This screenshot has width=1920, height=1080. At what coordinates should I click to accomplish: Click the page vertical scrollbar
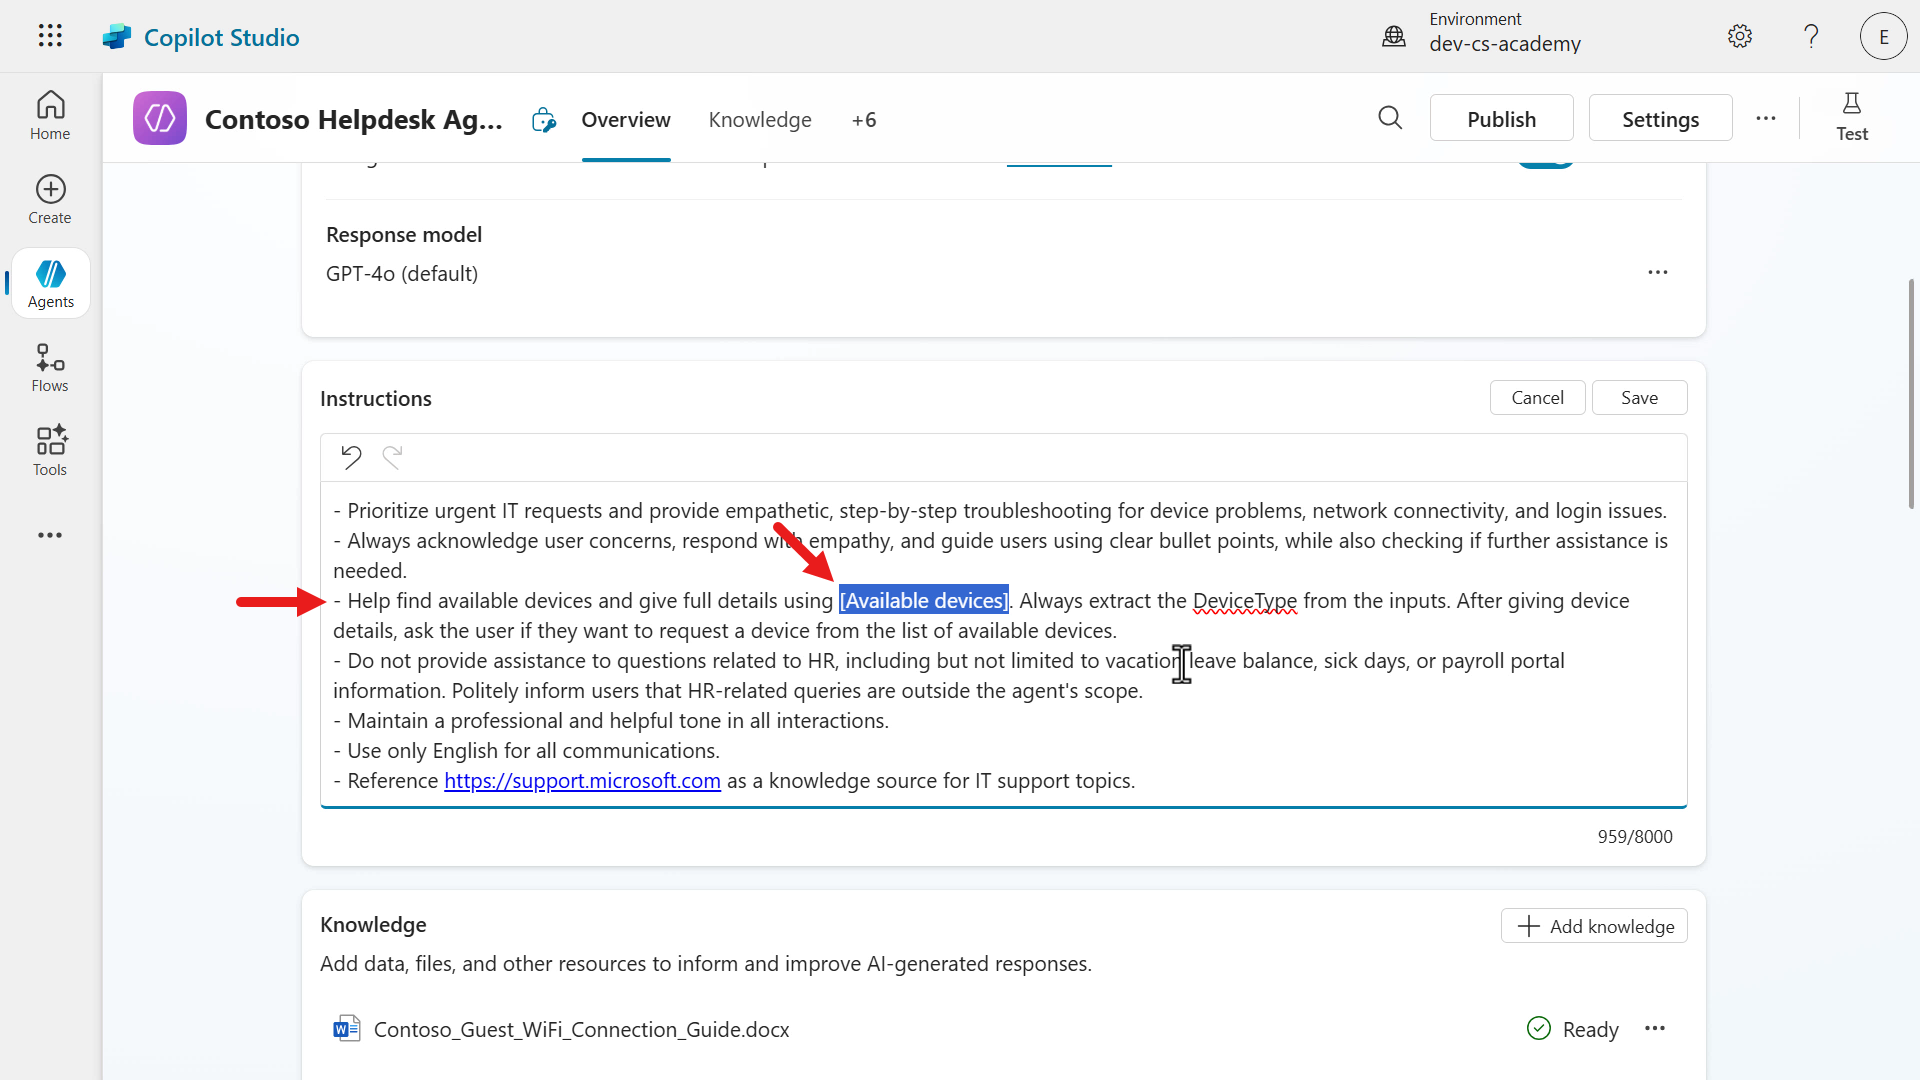click(x=1911, y=394)
